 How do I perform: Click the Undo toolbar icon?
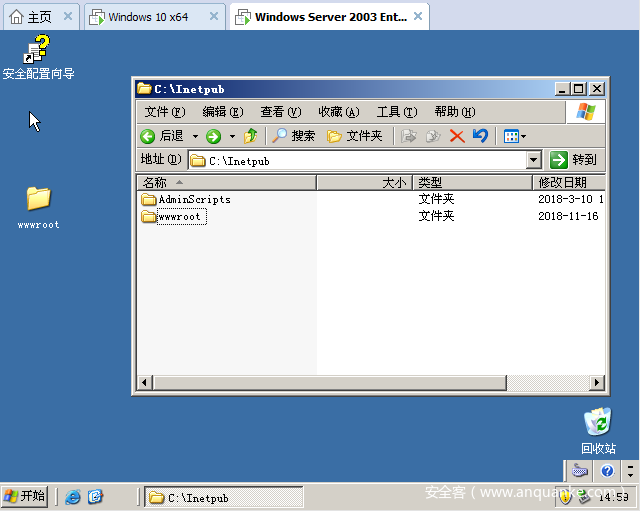[x=480, y=136]
